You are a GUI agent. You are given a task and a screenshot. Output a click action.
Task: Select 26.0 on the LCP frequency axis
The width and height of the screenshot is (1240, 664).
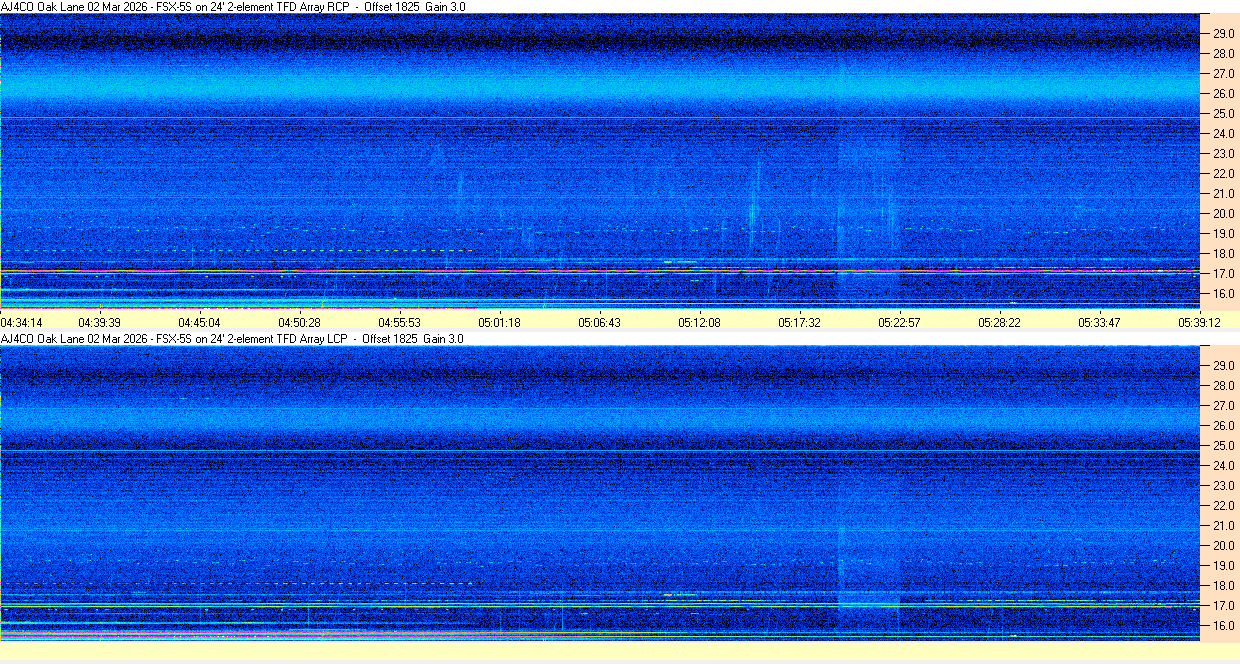1224,426
